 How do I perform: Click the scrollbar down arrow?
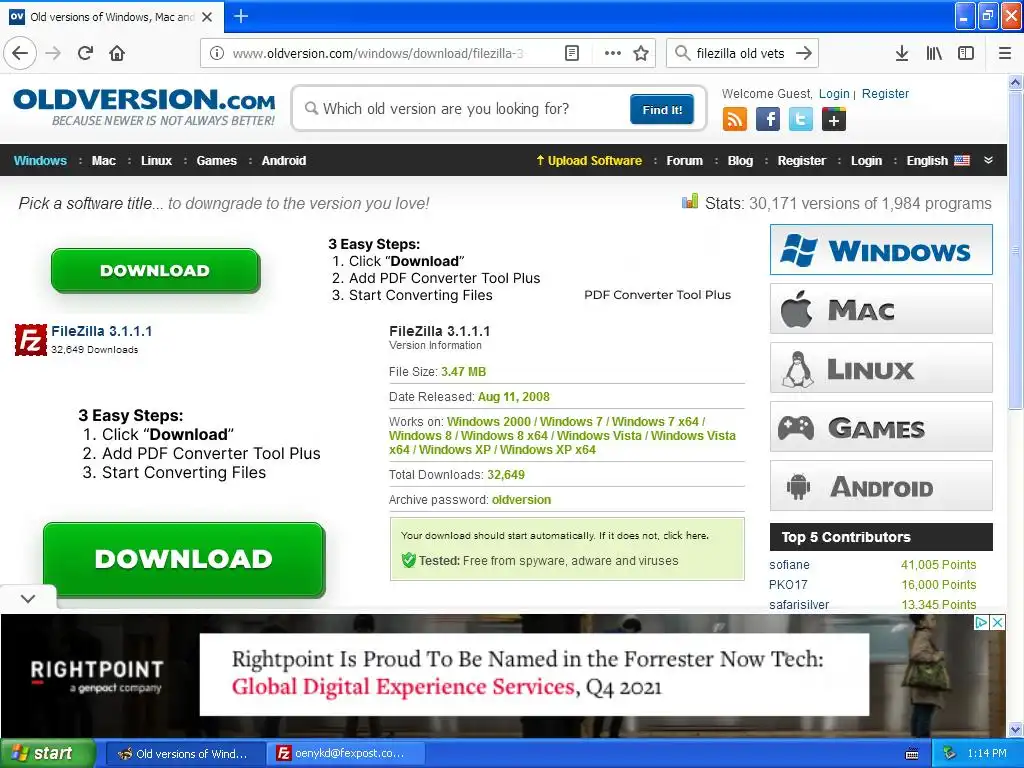1015,729
